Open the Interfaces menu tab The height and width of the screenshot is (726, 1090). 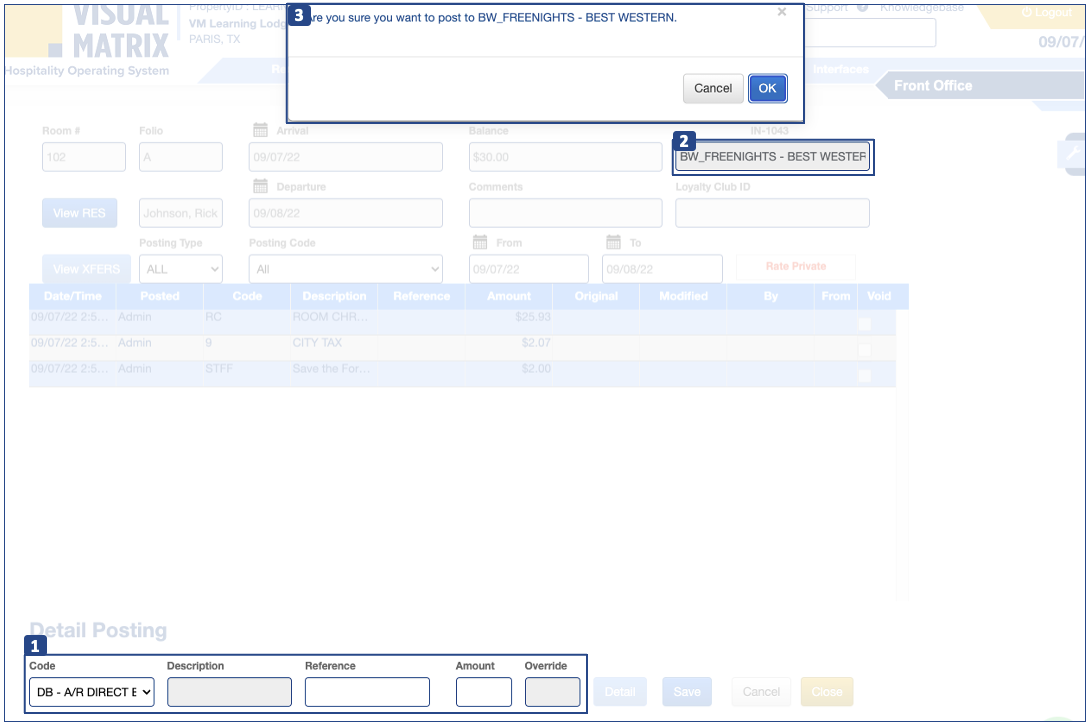840,70
